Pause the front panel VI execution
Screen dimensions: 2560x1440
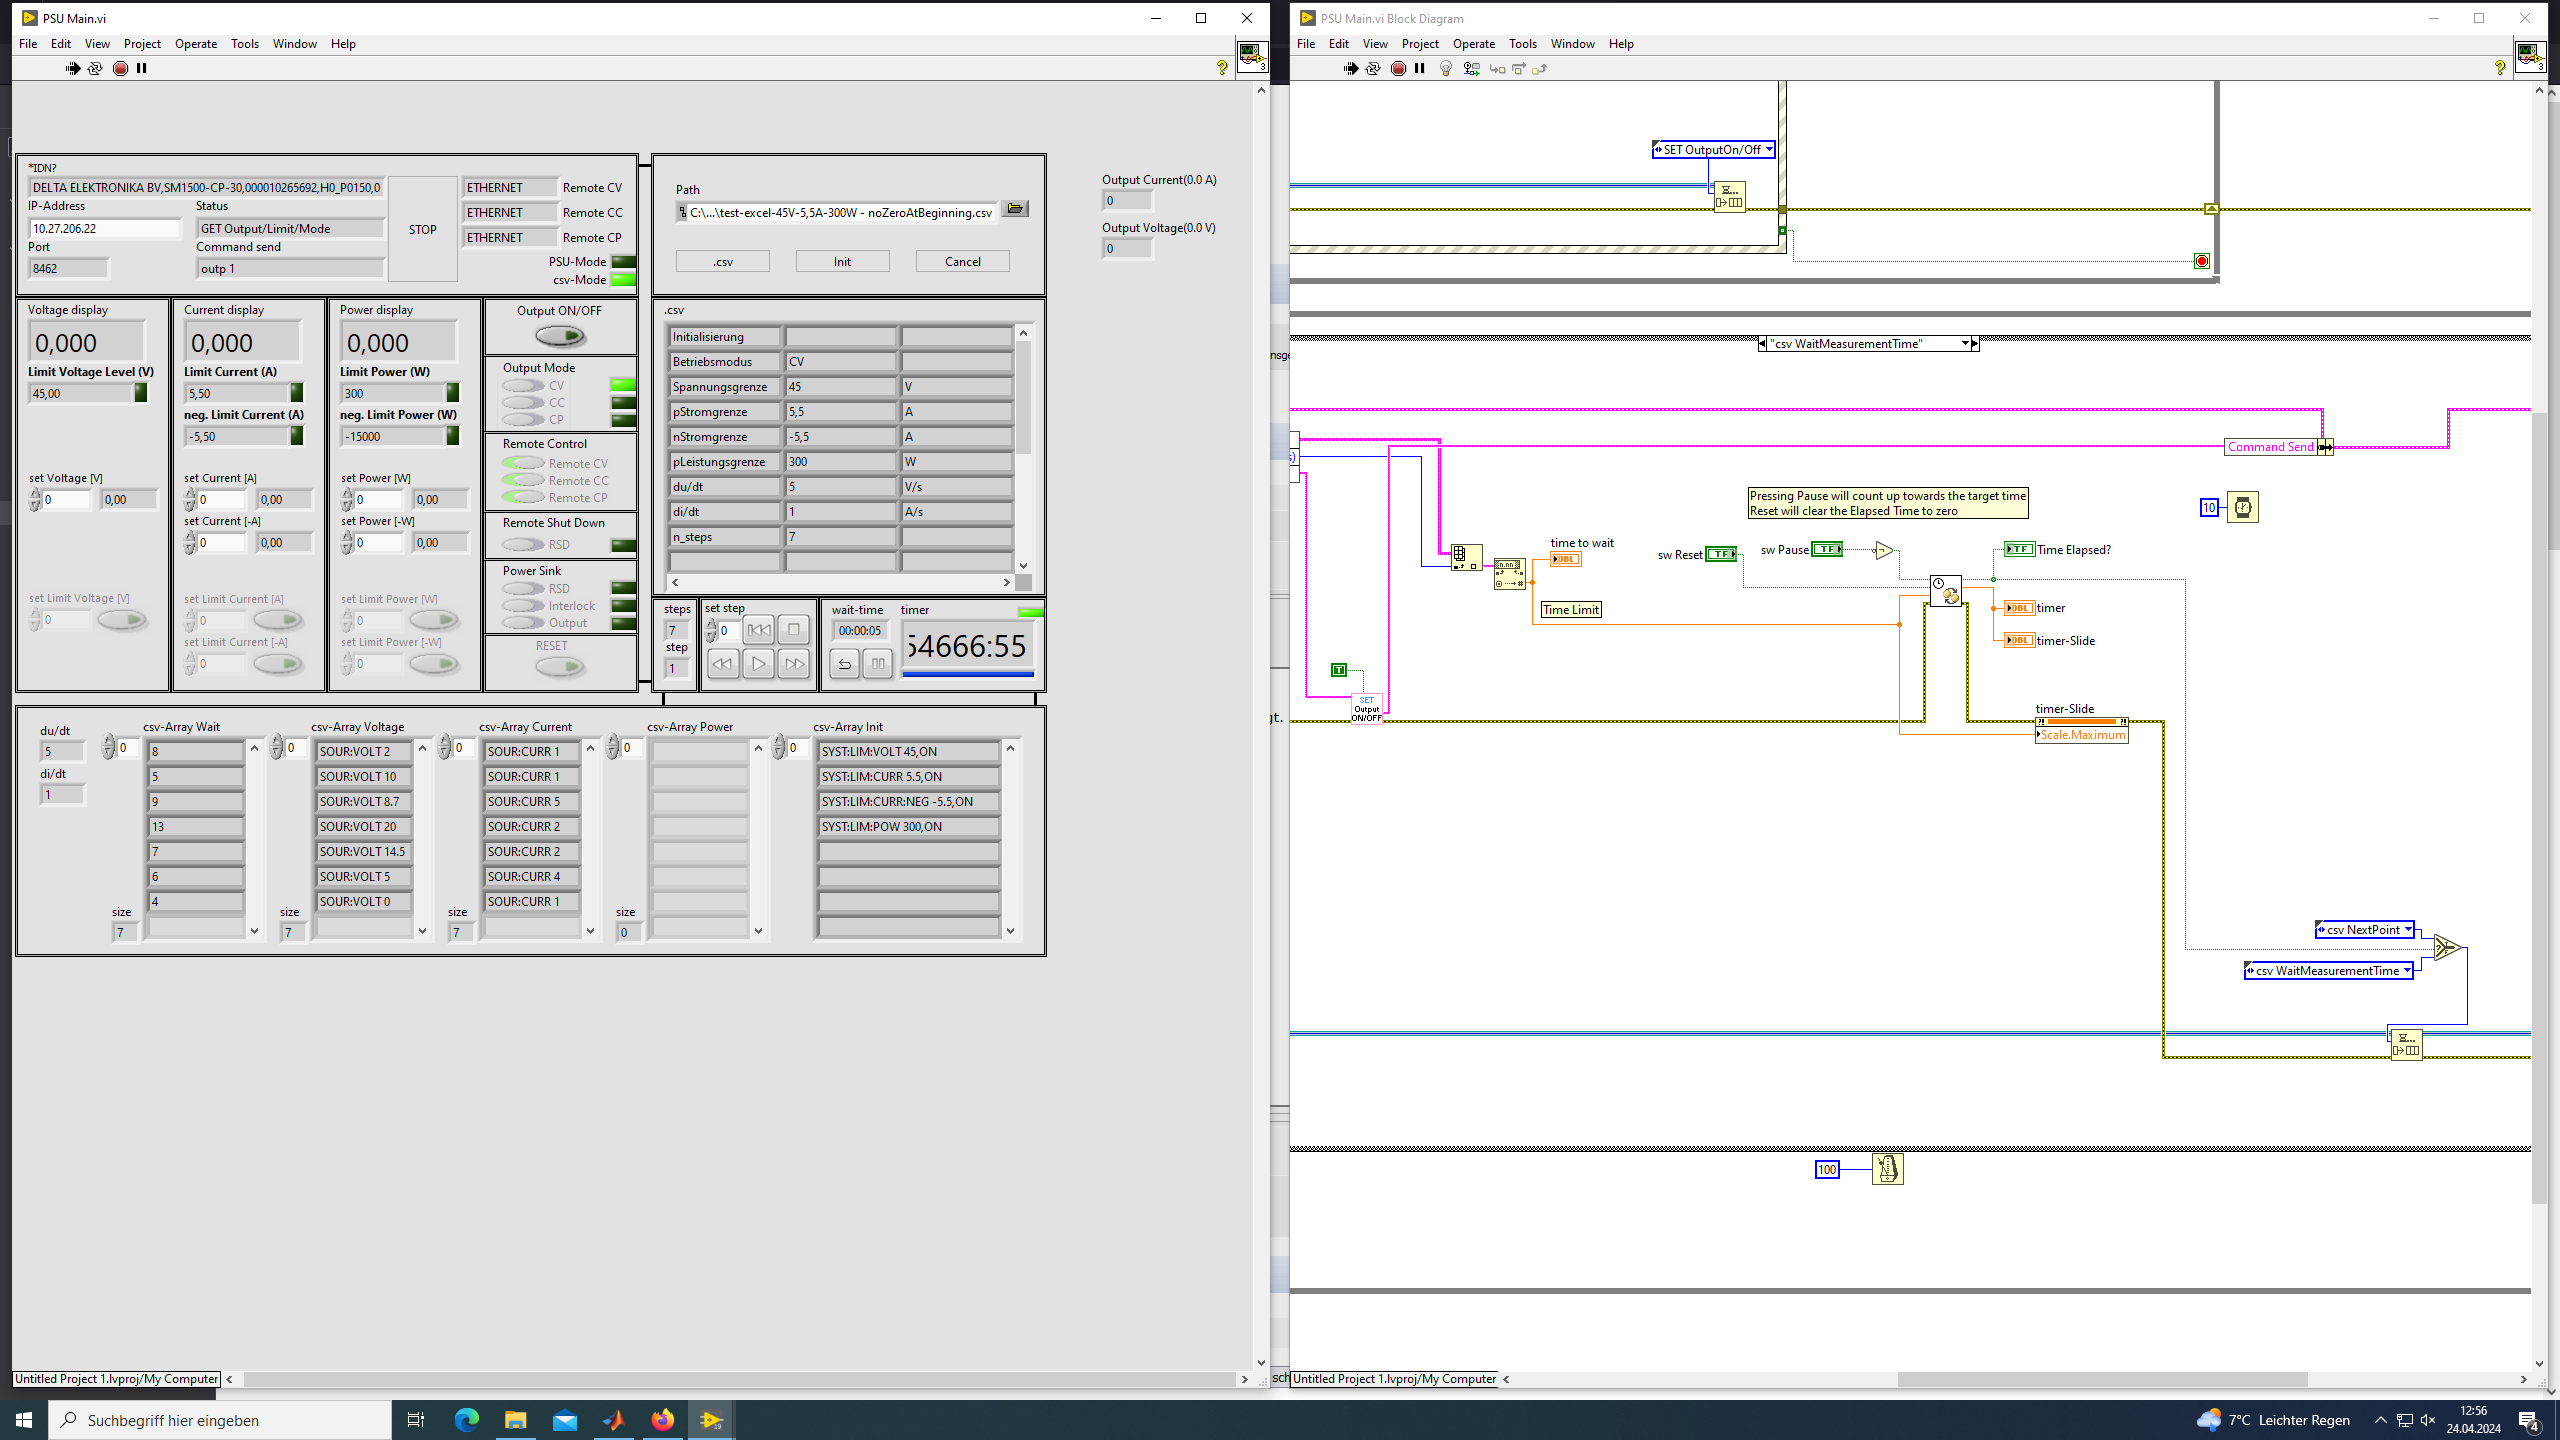(x=141, y=68)
